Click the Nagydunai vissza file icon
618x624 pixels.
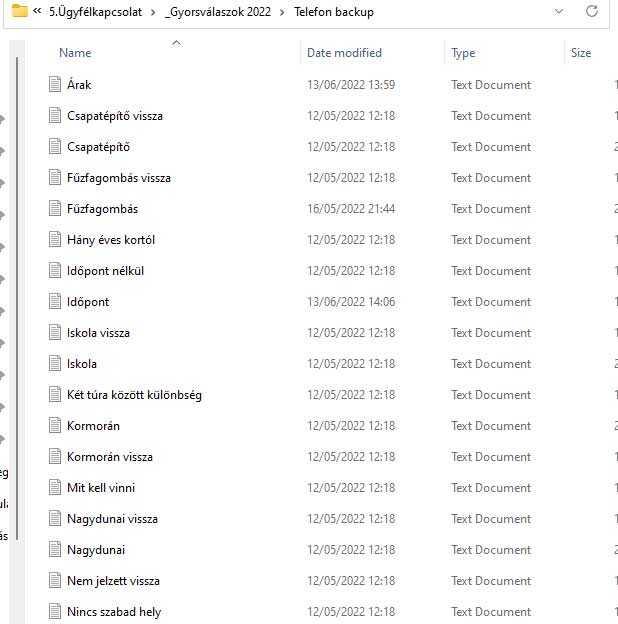pyautogui.click(x=55, y=519)
